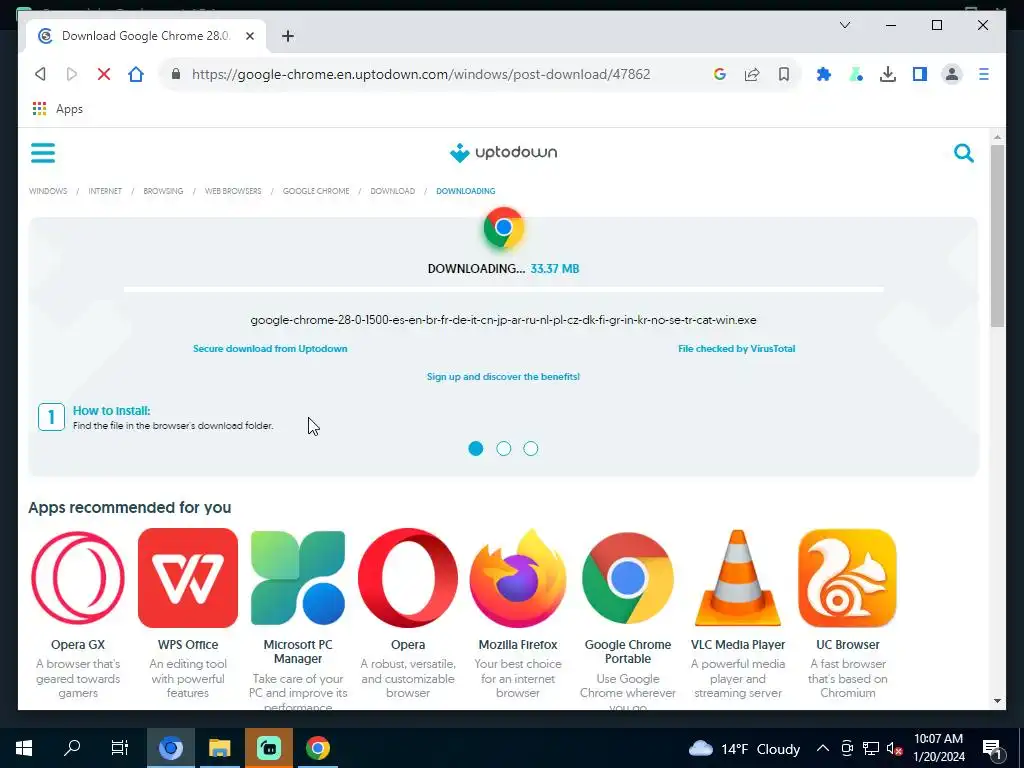Go to WEB BROWSERS breadcrumb

click(x=233, y=191)
